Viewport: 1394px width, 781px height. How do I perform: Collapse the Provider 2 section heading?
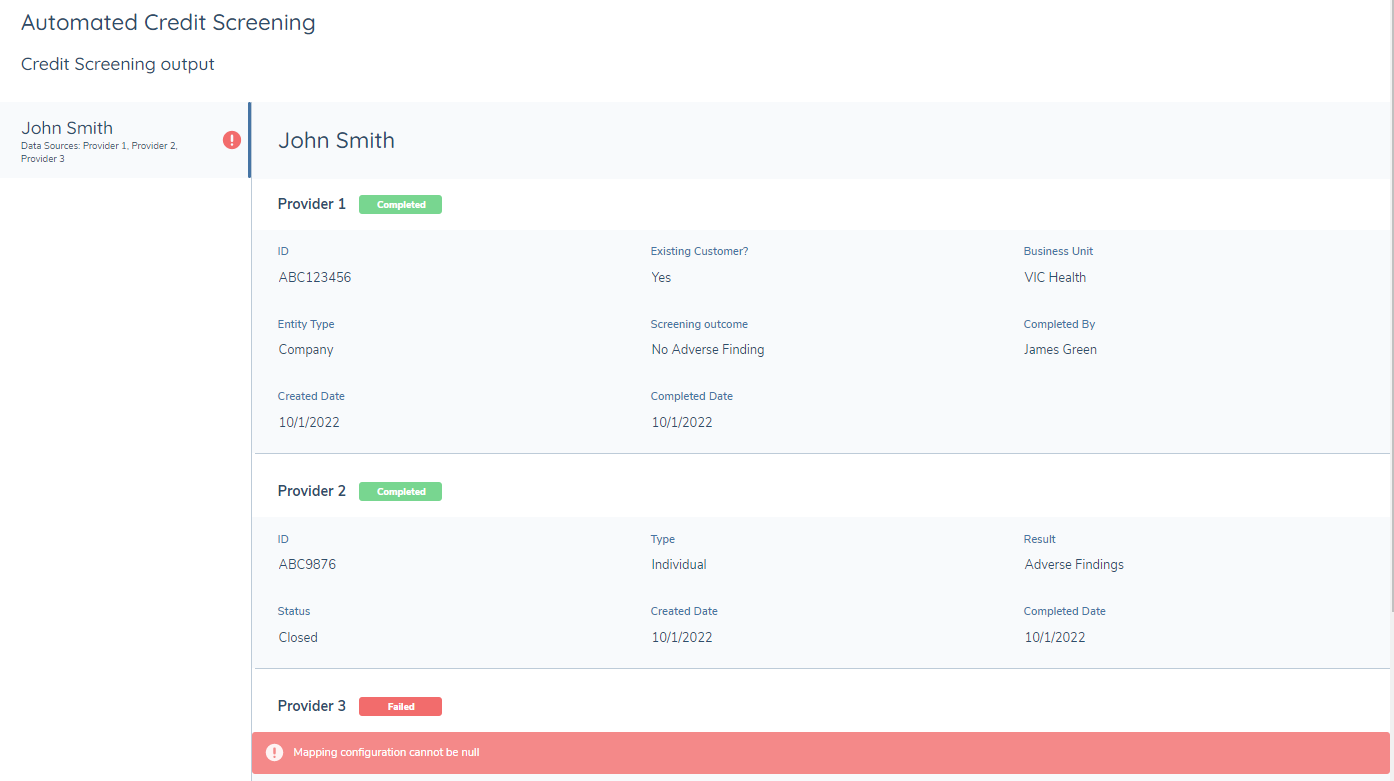coord(312,491)
